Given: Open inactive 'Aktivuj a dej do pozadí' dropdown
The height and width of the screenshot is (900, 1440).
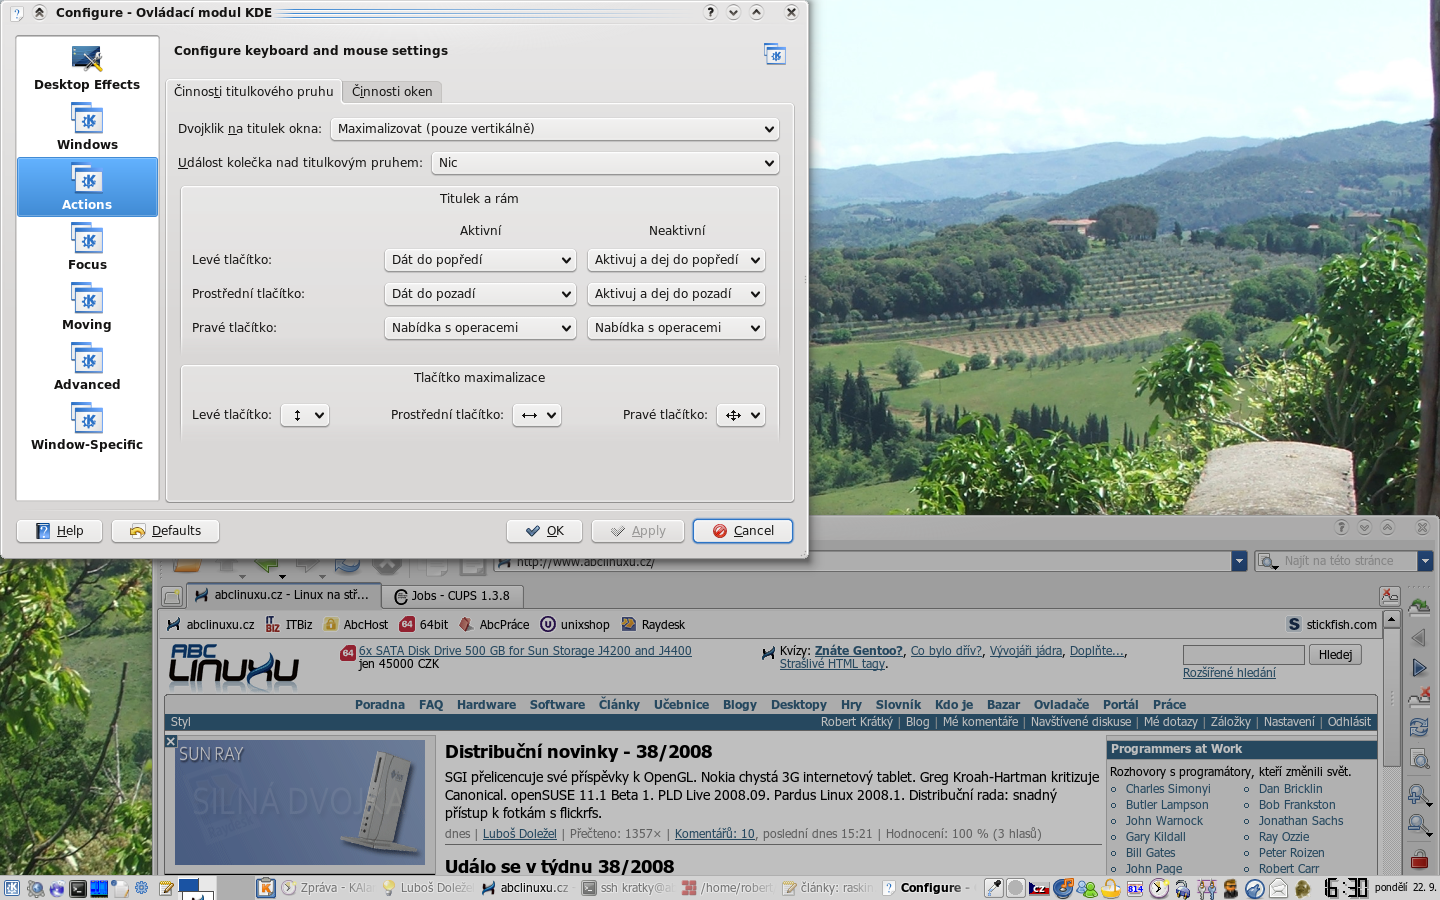Looking at the screenshot, I should tap(676, 294).
